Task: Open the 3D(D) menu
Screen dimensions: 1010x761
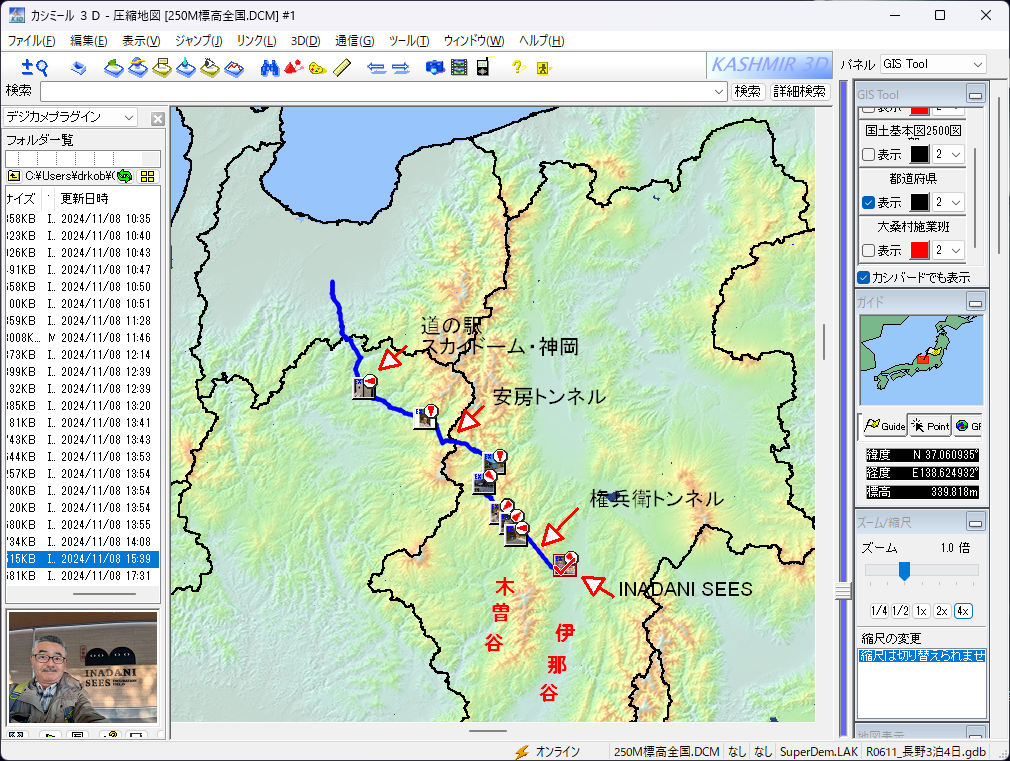Action: point(305,41)
